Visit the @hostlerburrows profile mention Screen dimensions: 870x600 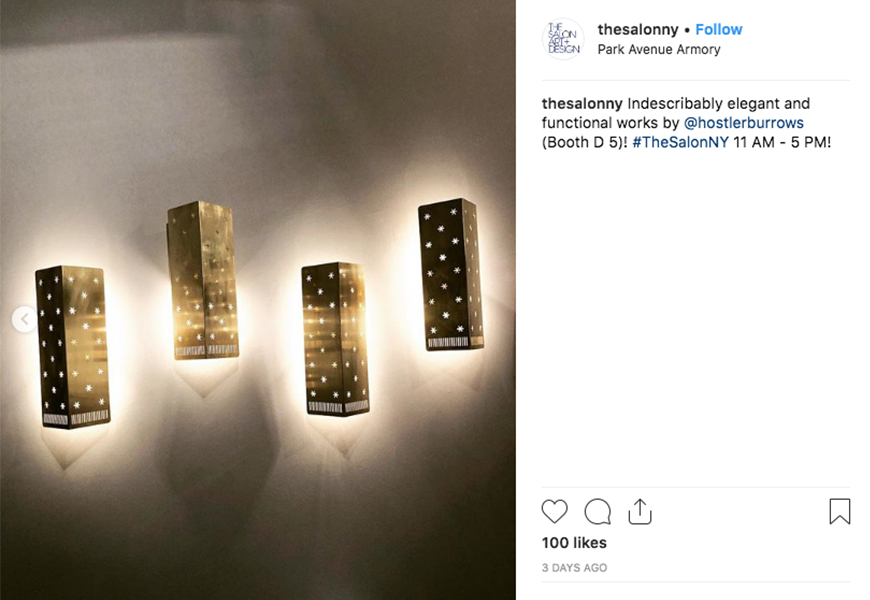[x=743, y=123]
